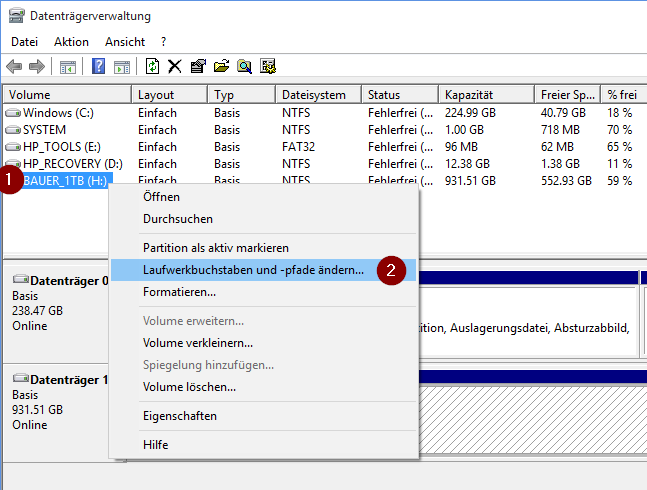
Task: Click the open folder toolbar icon
Action: click(221, 66)
